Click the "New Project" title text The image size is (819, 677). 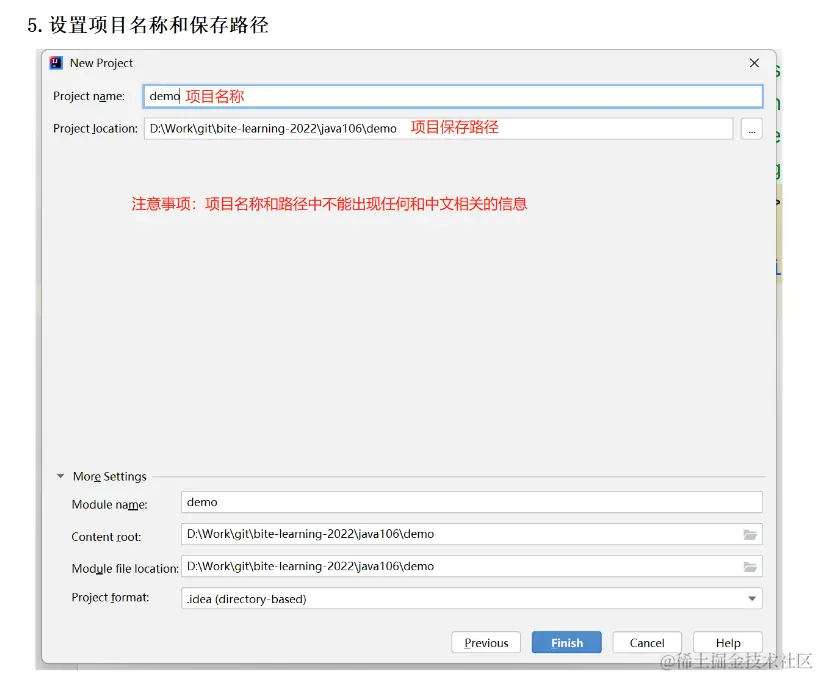point(101,63)
